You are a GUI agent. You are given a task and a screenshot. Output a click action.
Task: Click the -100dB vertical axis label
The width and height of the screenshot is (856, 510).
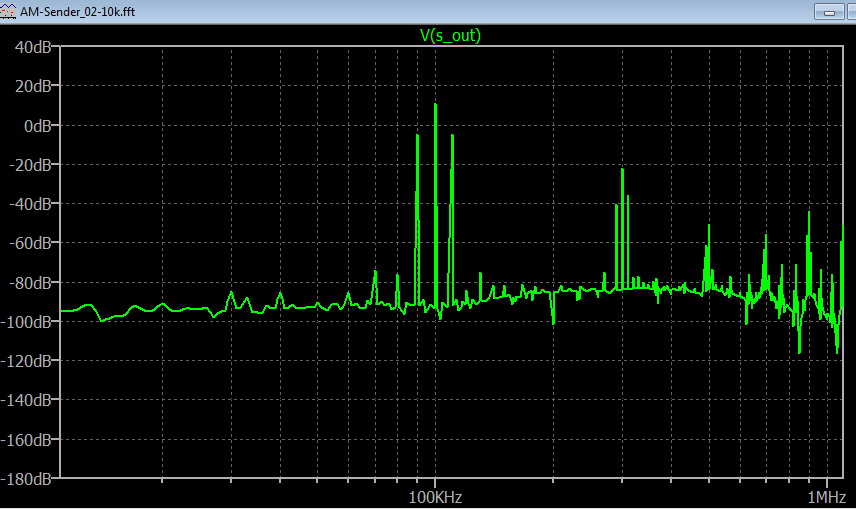pyautogui.click(x=30, y=322)
